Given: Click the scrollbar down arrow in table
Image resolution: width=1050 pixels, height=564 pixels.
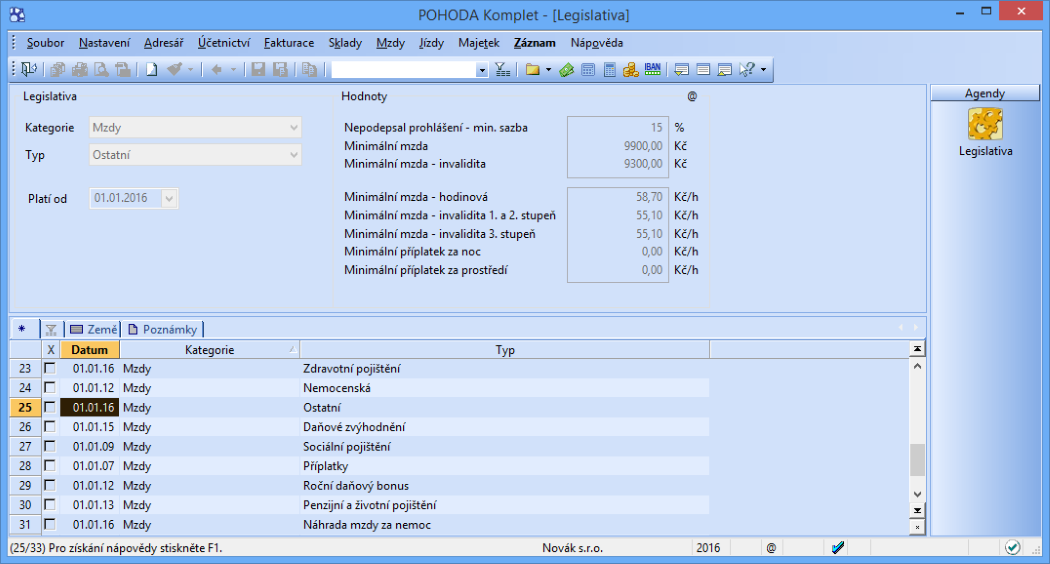Looking at the screenshot, I should click(917, 494).
